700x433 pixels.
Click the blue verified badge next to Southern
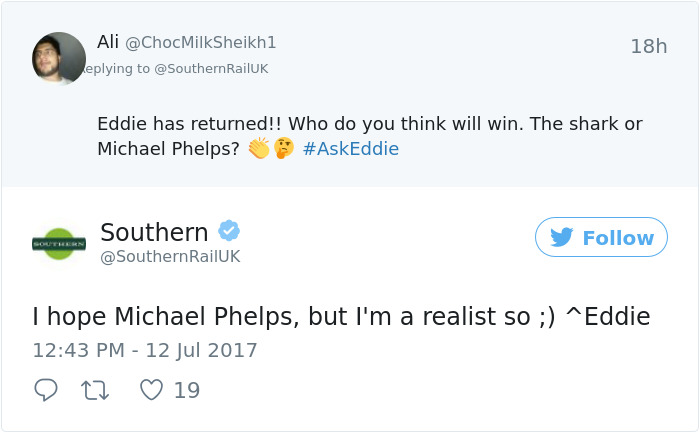229,231
